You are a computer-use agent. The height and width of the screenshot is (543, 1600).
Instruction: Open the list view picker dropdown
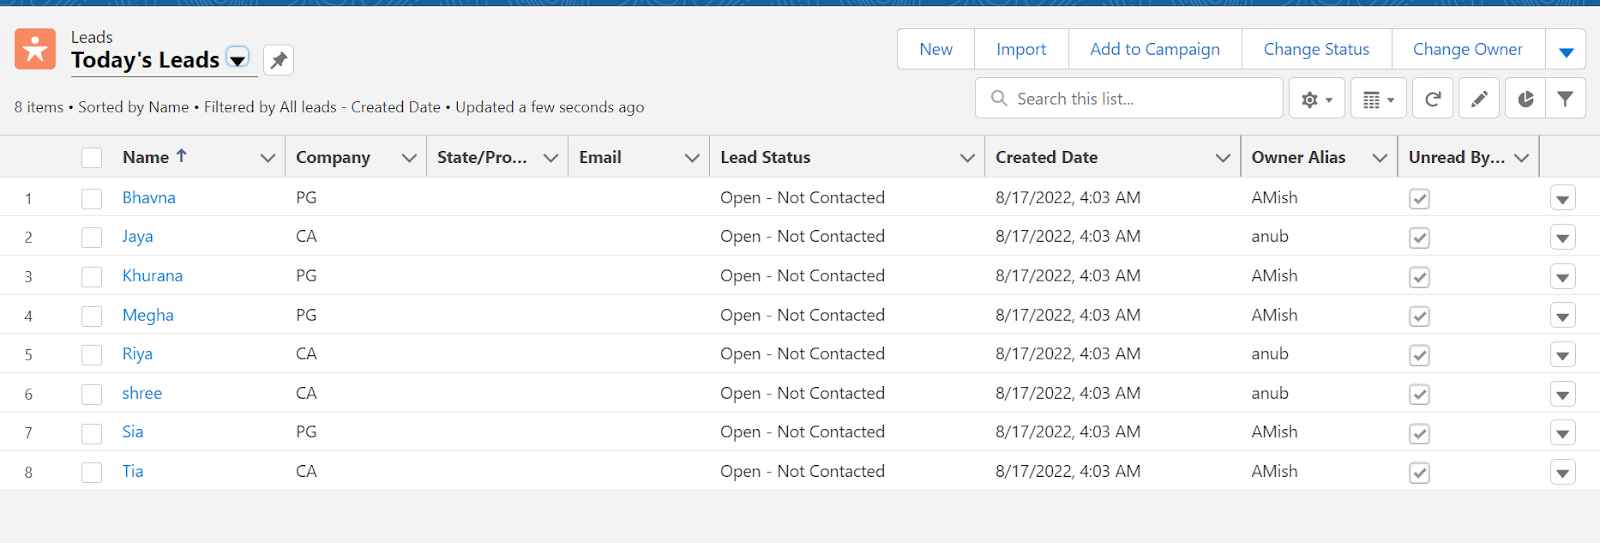pos(237,60)
